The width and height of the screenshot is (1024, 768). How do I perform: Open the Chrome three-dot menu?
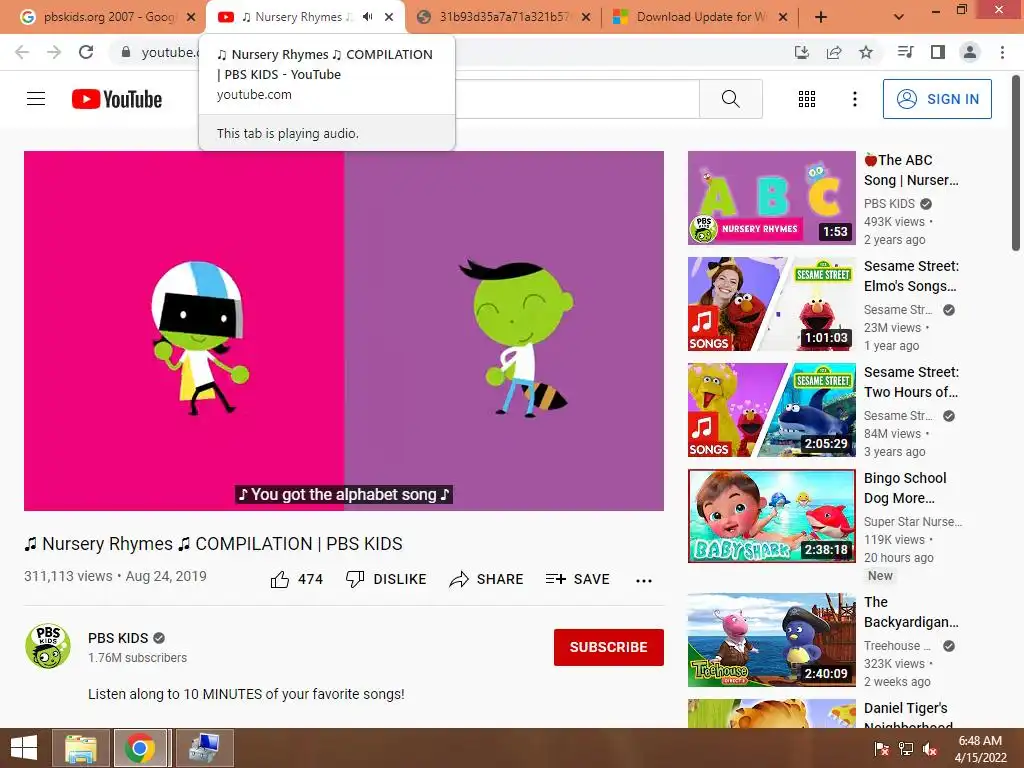pos(1002,52)
